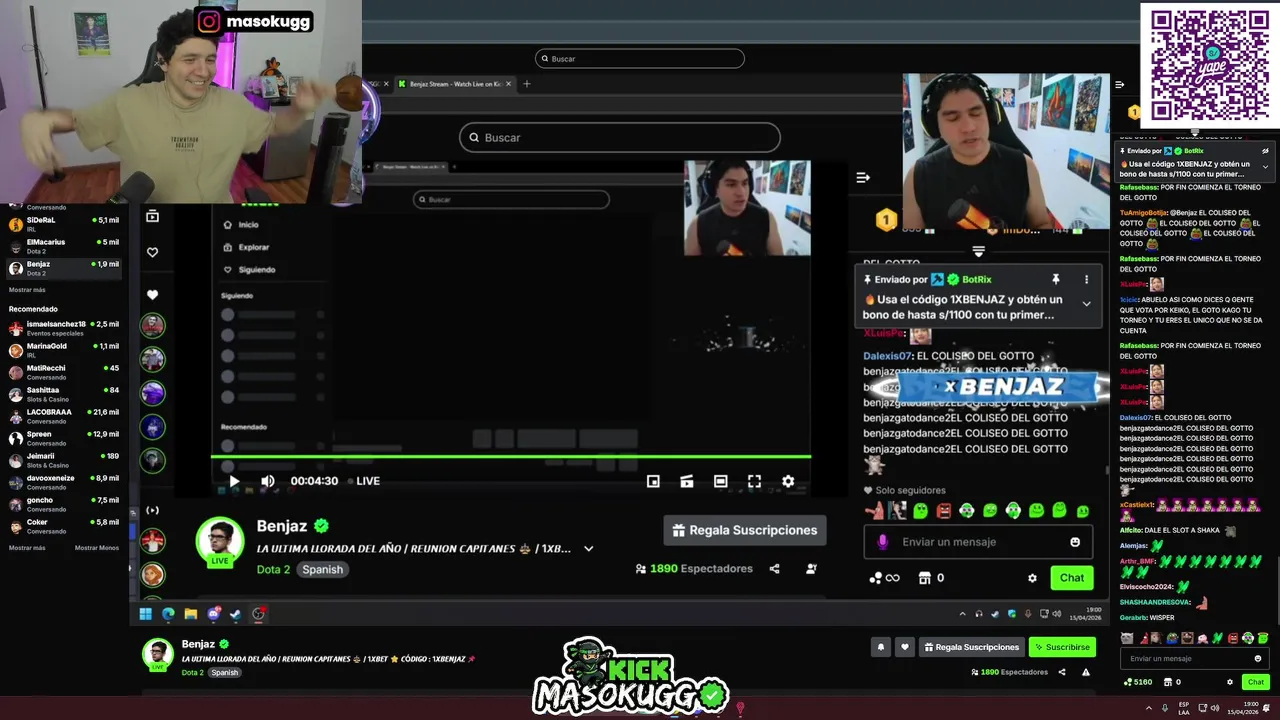Open Siguiendo in the nested Kick sidebar
The width and height of the screenshot is (1280, 720).
(x=250, y=270)
